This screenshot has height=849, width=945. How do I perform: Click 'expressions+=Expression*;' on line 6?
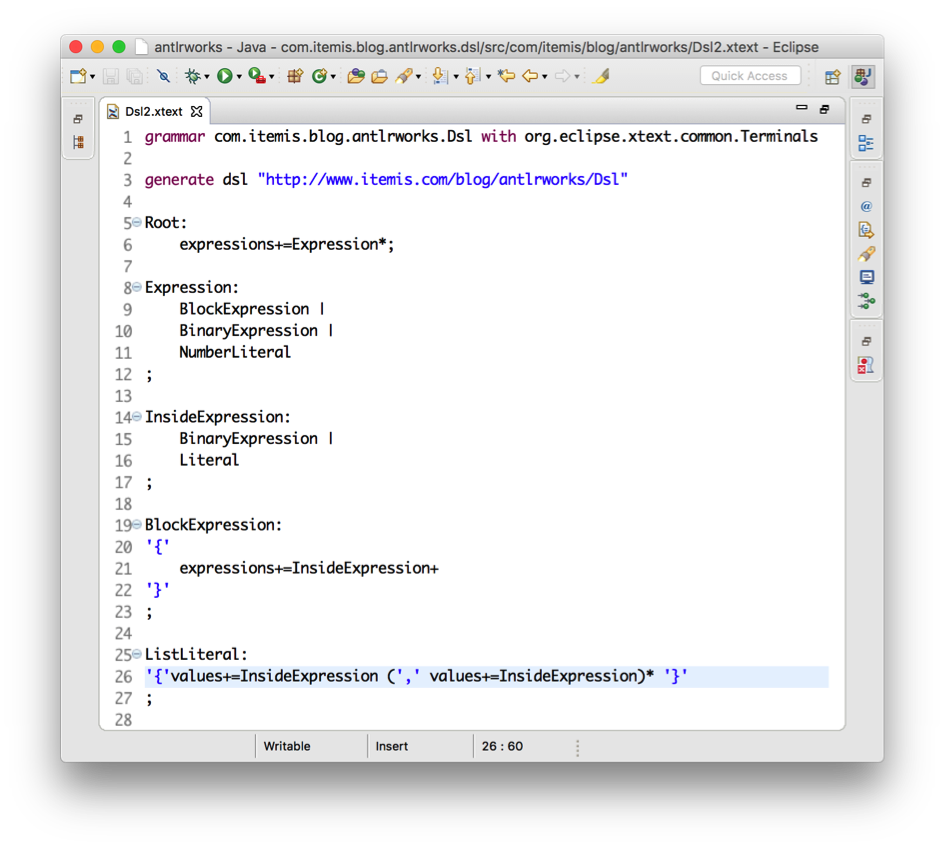tap(287, 245)
